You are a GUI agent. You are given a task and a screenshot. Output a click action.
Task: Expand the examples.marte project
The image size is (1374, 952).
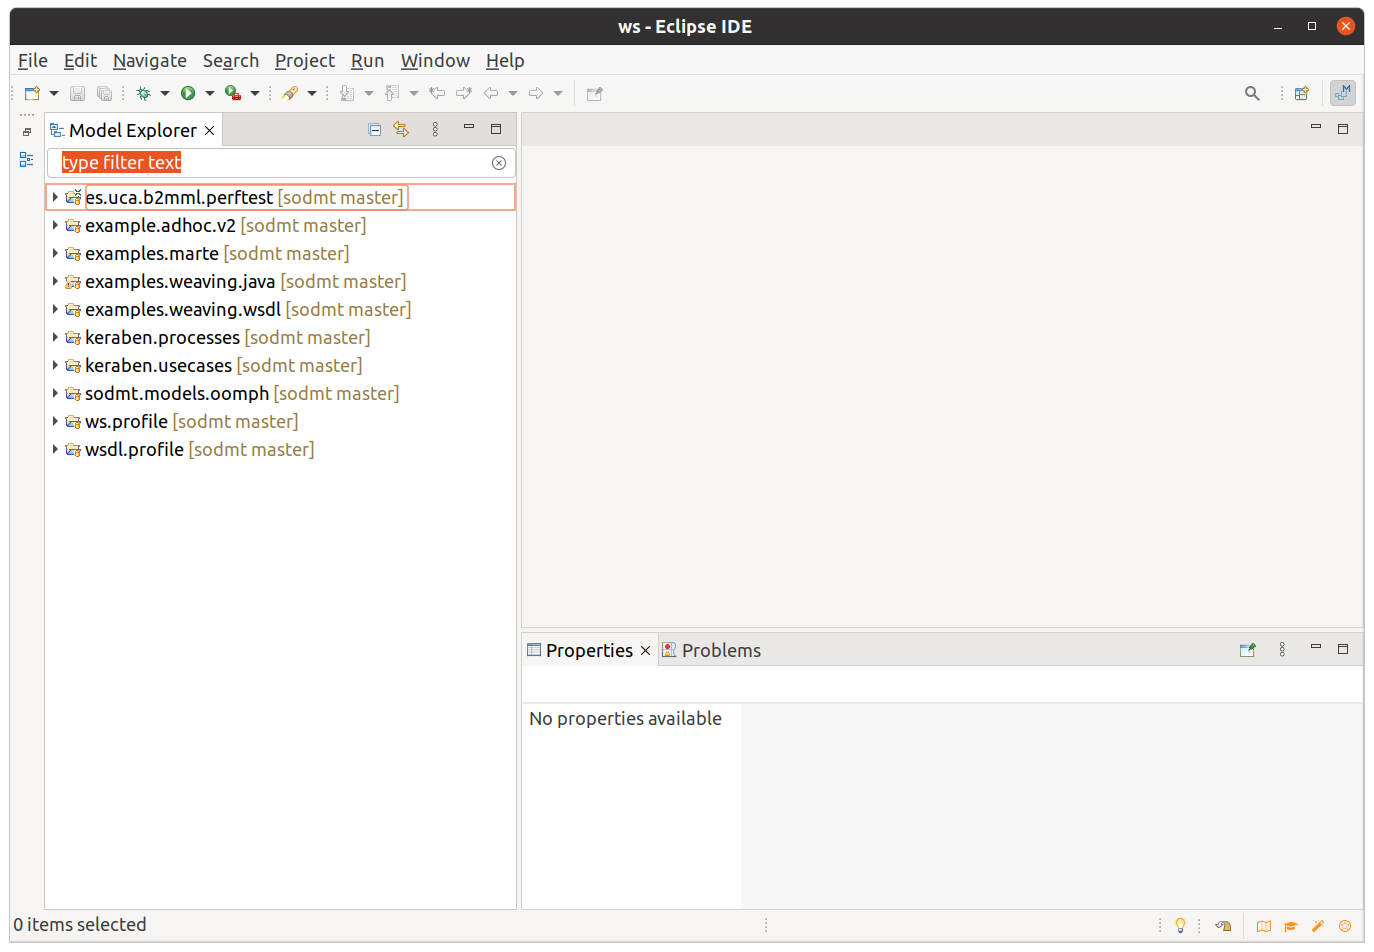pos(55,253)
